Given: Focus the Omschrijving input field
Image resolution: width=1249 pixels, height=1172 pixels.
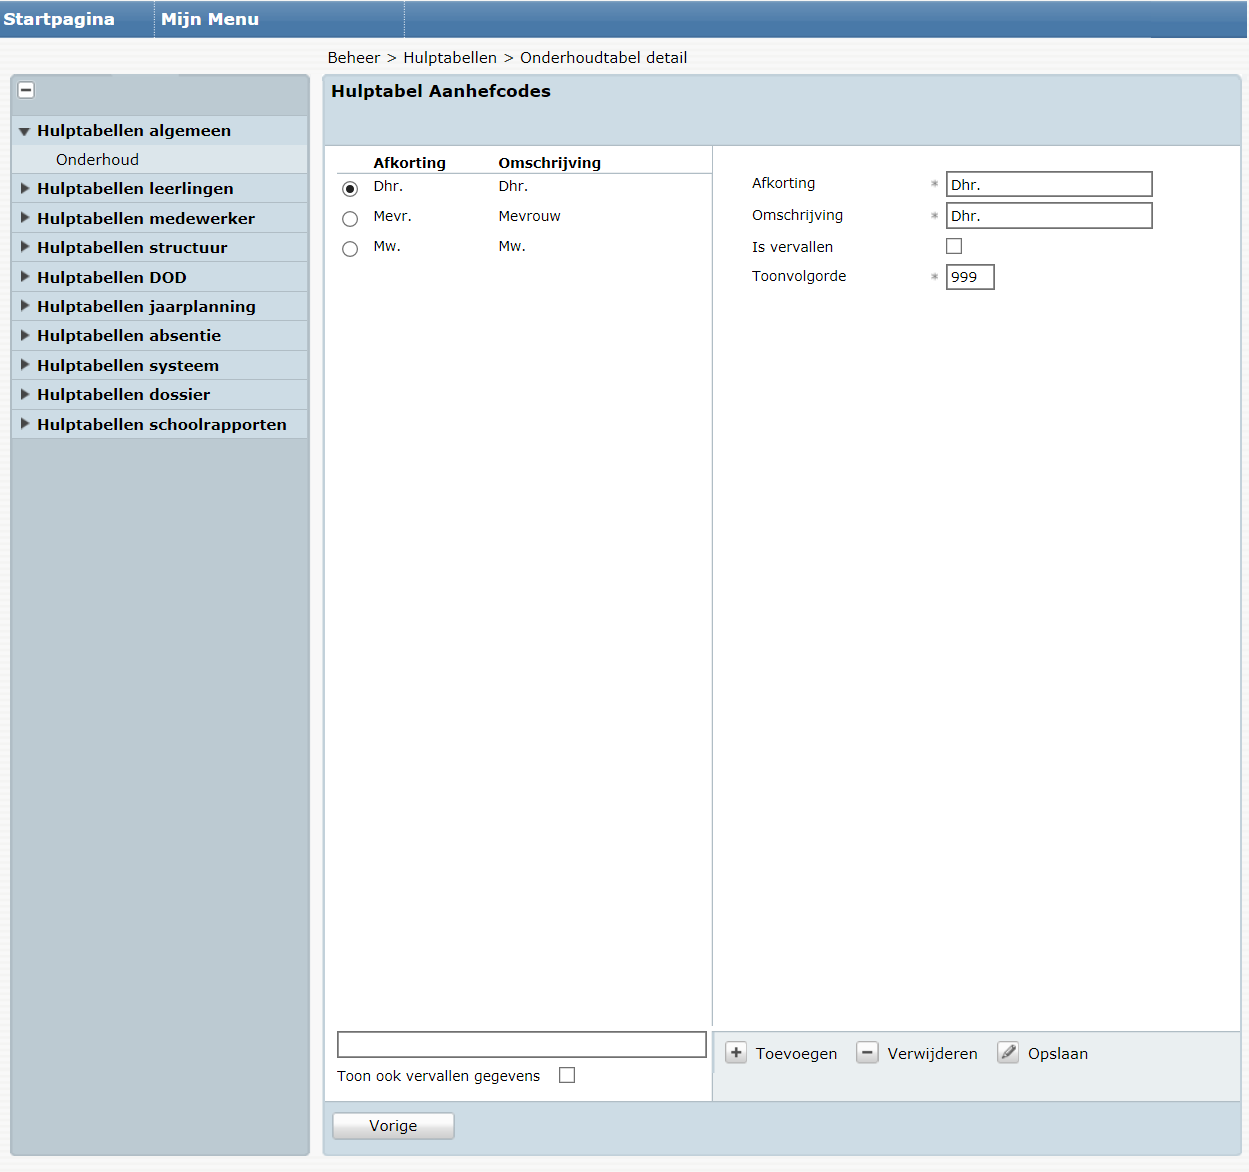Looking at the screenshot, I should point(1049,215).
